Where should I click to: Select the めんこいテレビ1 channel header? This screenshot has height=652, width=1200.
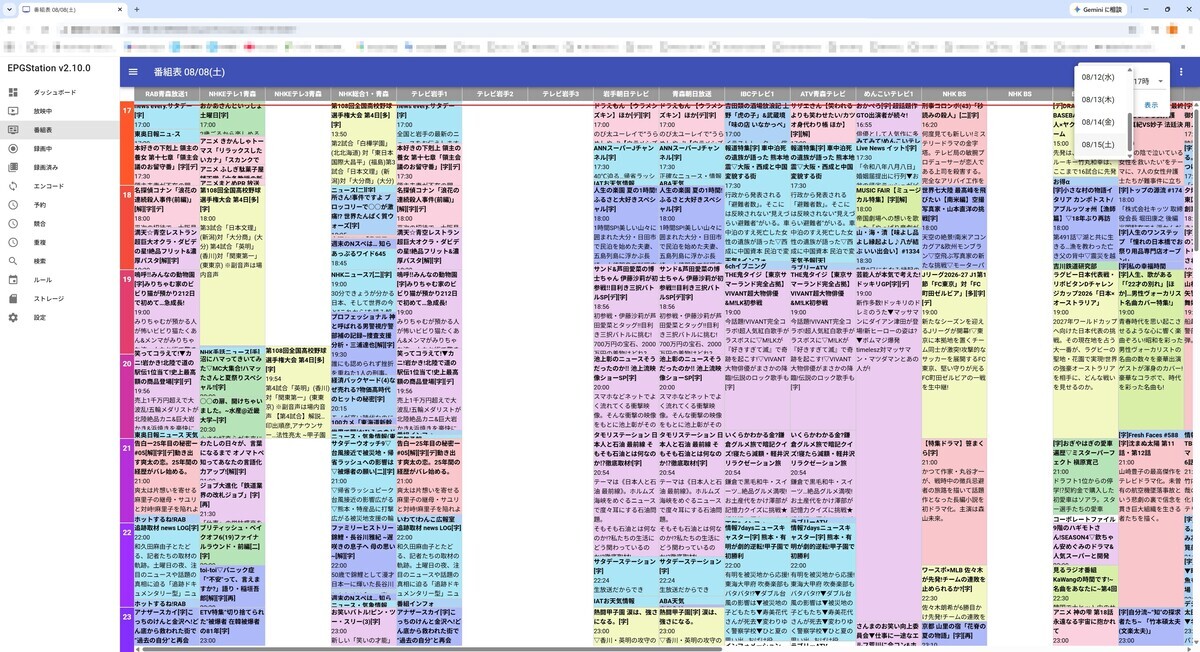coord(887,94)
